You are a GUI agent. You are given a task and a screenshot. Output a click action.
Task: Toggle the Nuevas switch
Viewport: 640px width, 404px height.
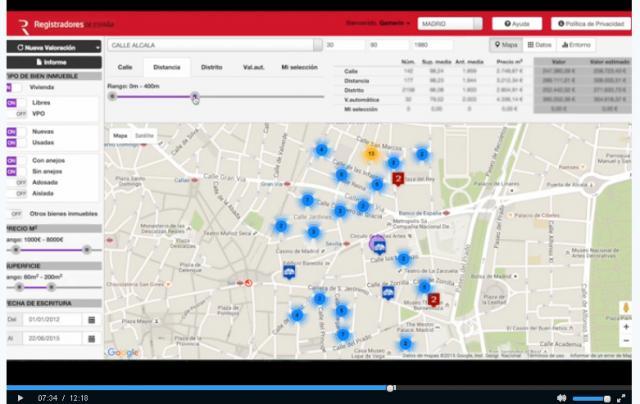click(x=16, y=132)
